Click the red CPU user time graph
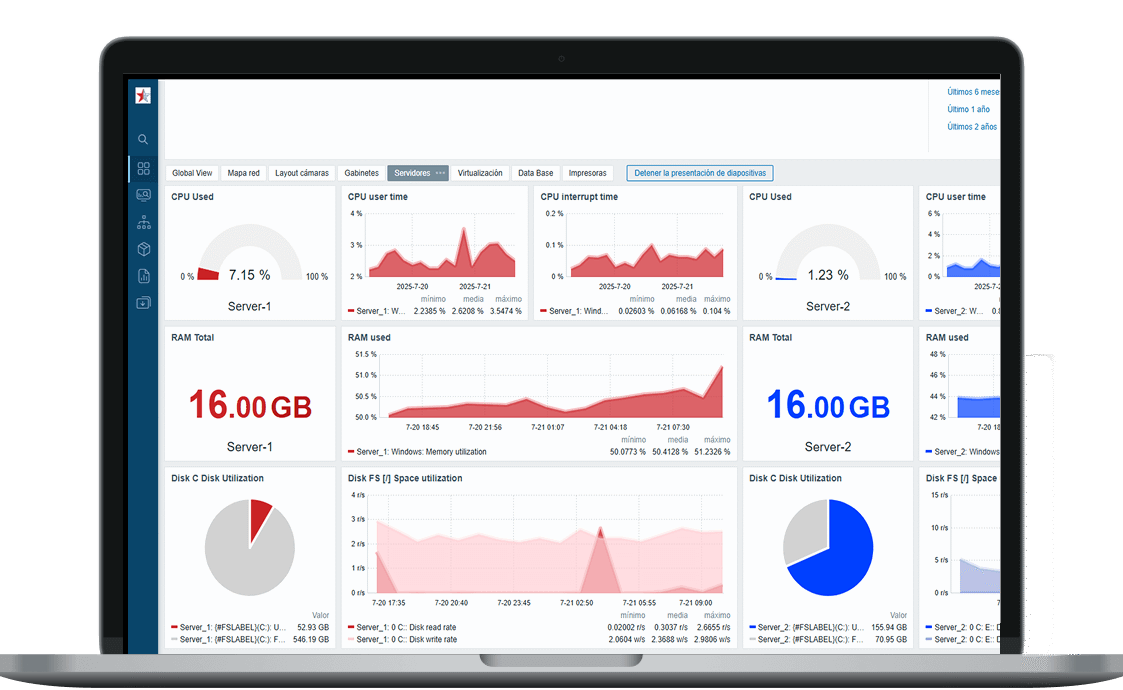 click(440, 247)
